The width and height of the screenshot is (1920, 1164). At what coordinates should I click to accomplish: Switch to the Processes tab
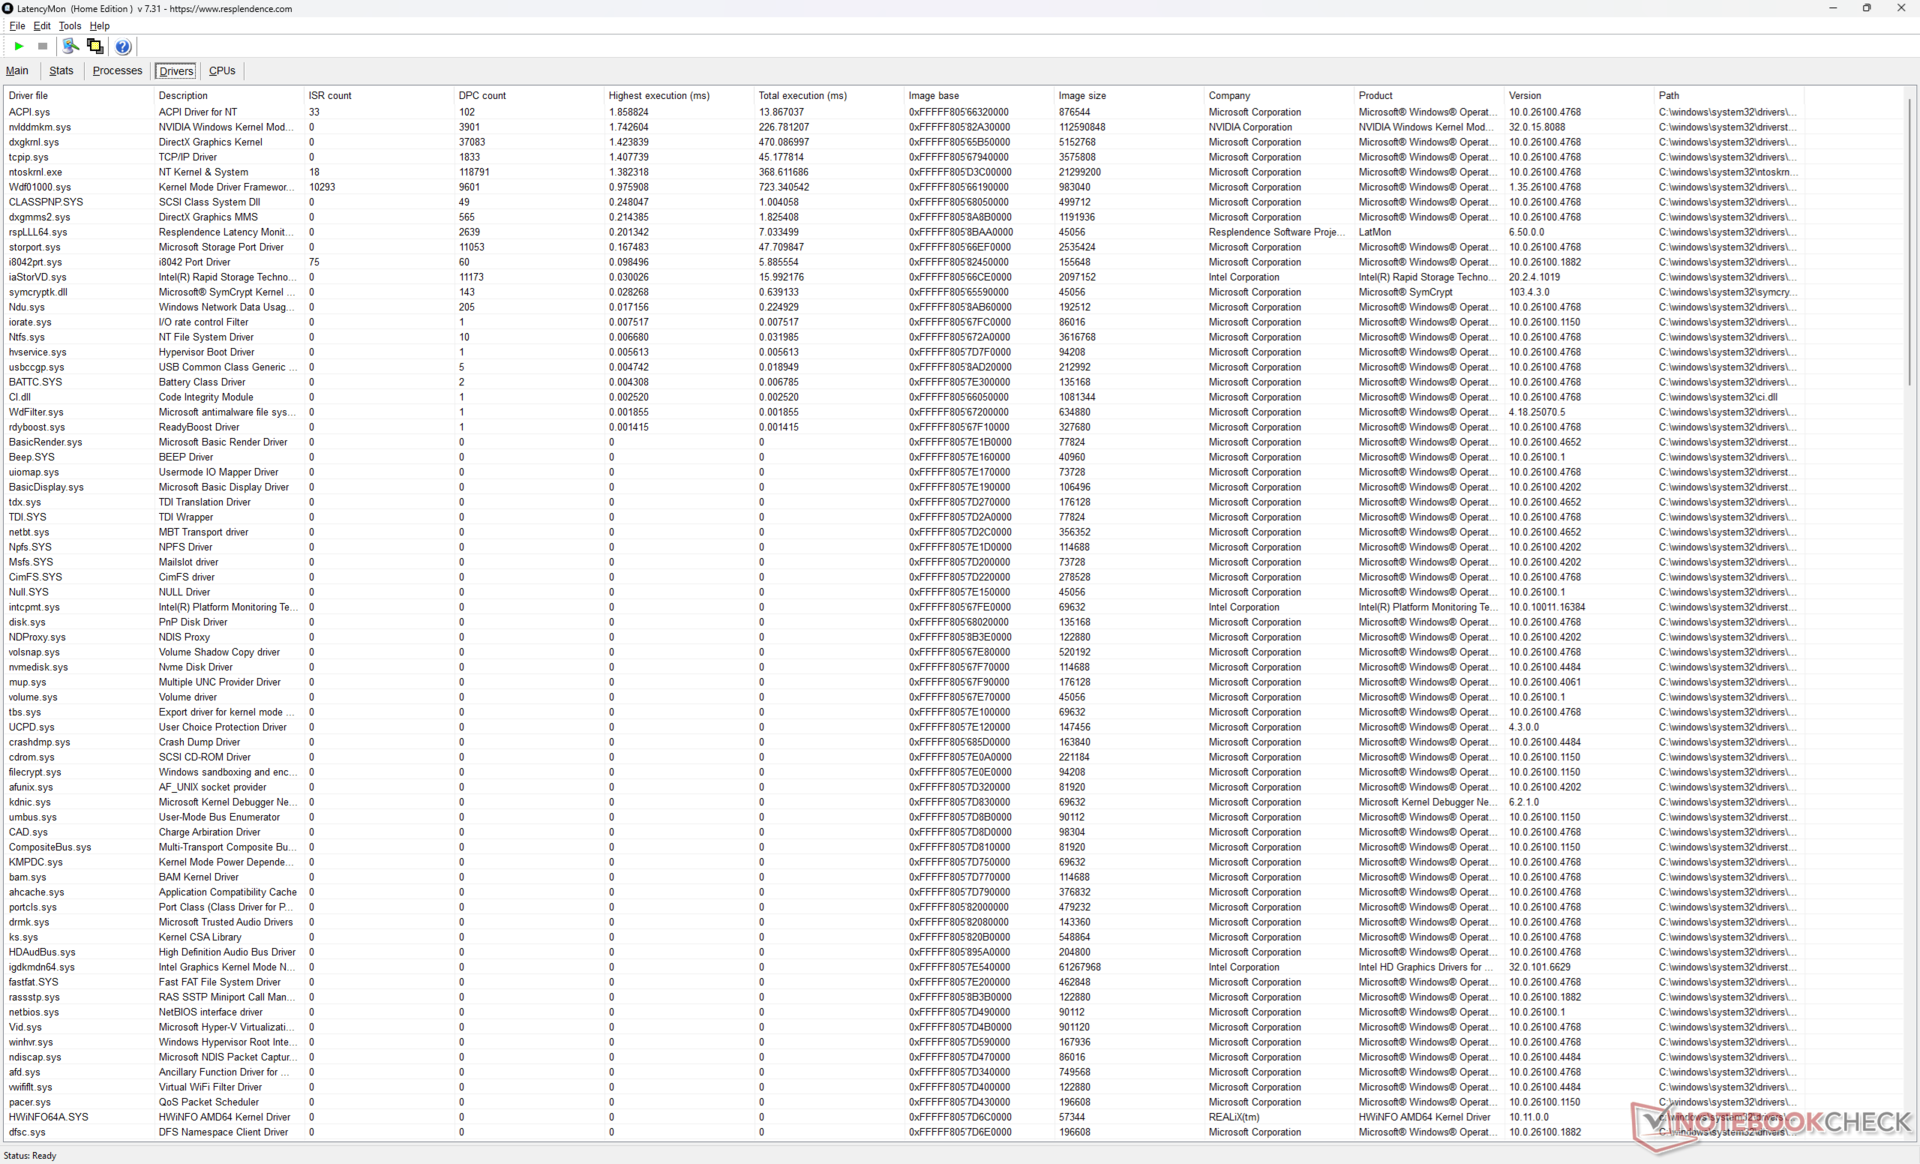point(117,71)
